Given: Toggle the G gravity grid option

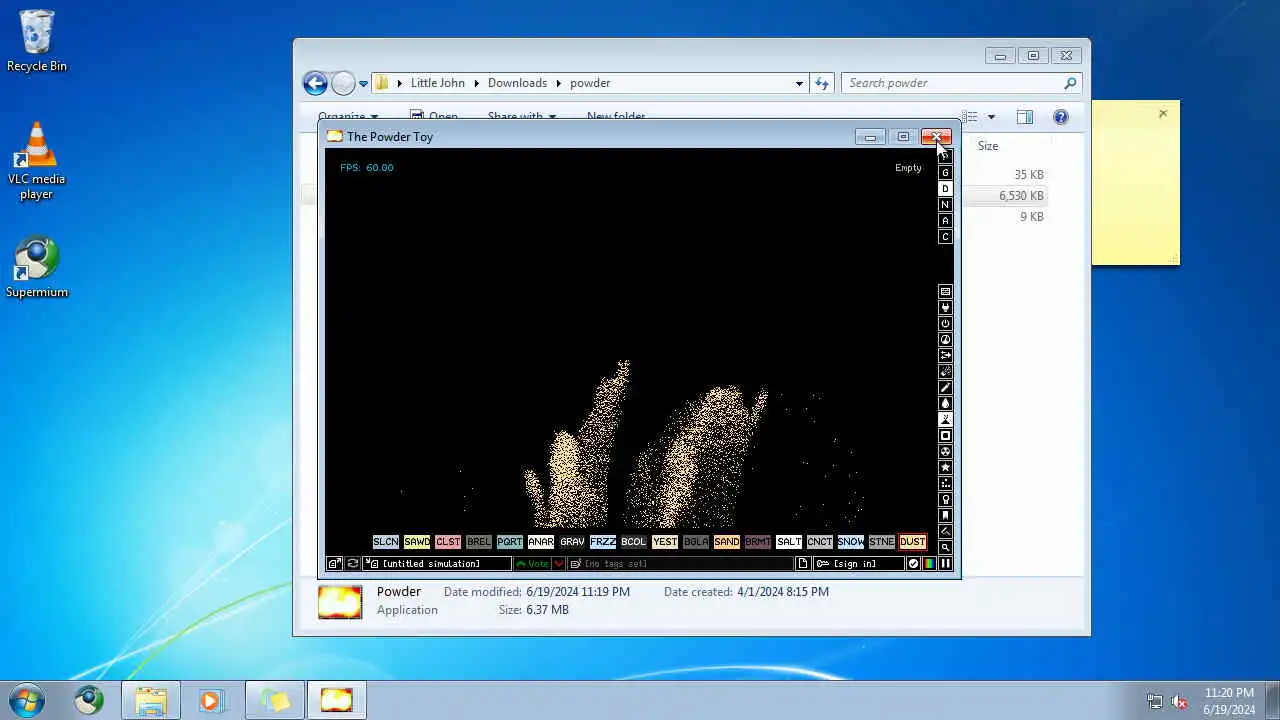Looking at the screenshot, I should point(945,173).
